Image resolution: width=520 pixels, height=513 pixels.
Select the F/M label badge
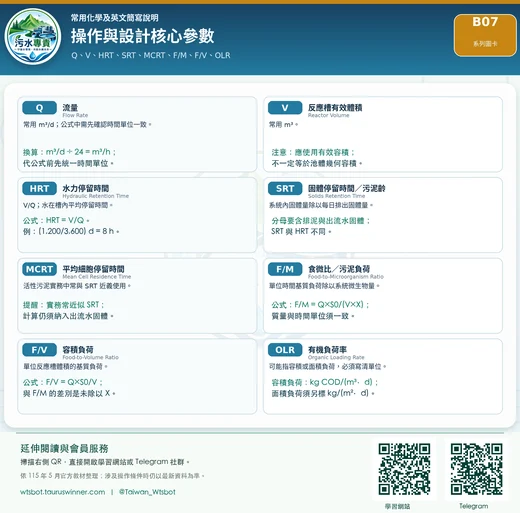(x=285, y=269)
